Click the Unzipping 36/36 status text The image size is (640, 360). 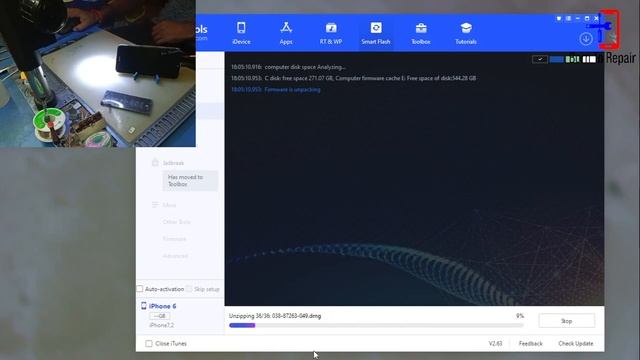(275, 316)
